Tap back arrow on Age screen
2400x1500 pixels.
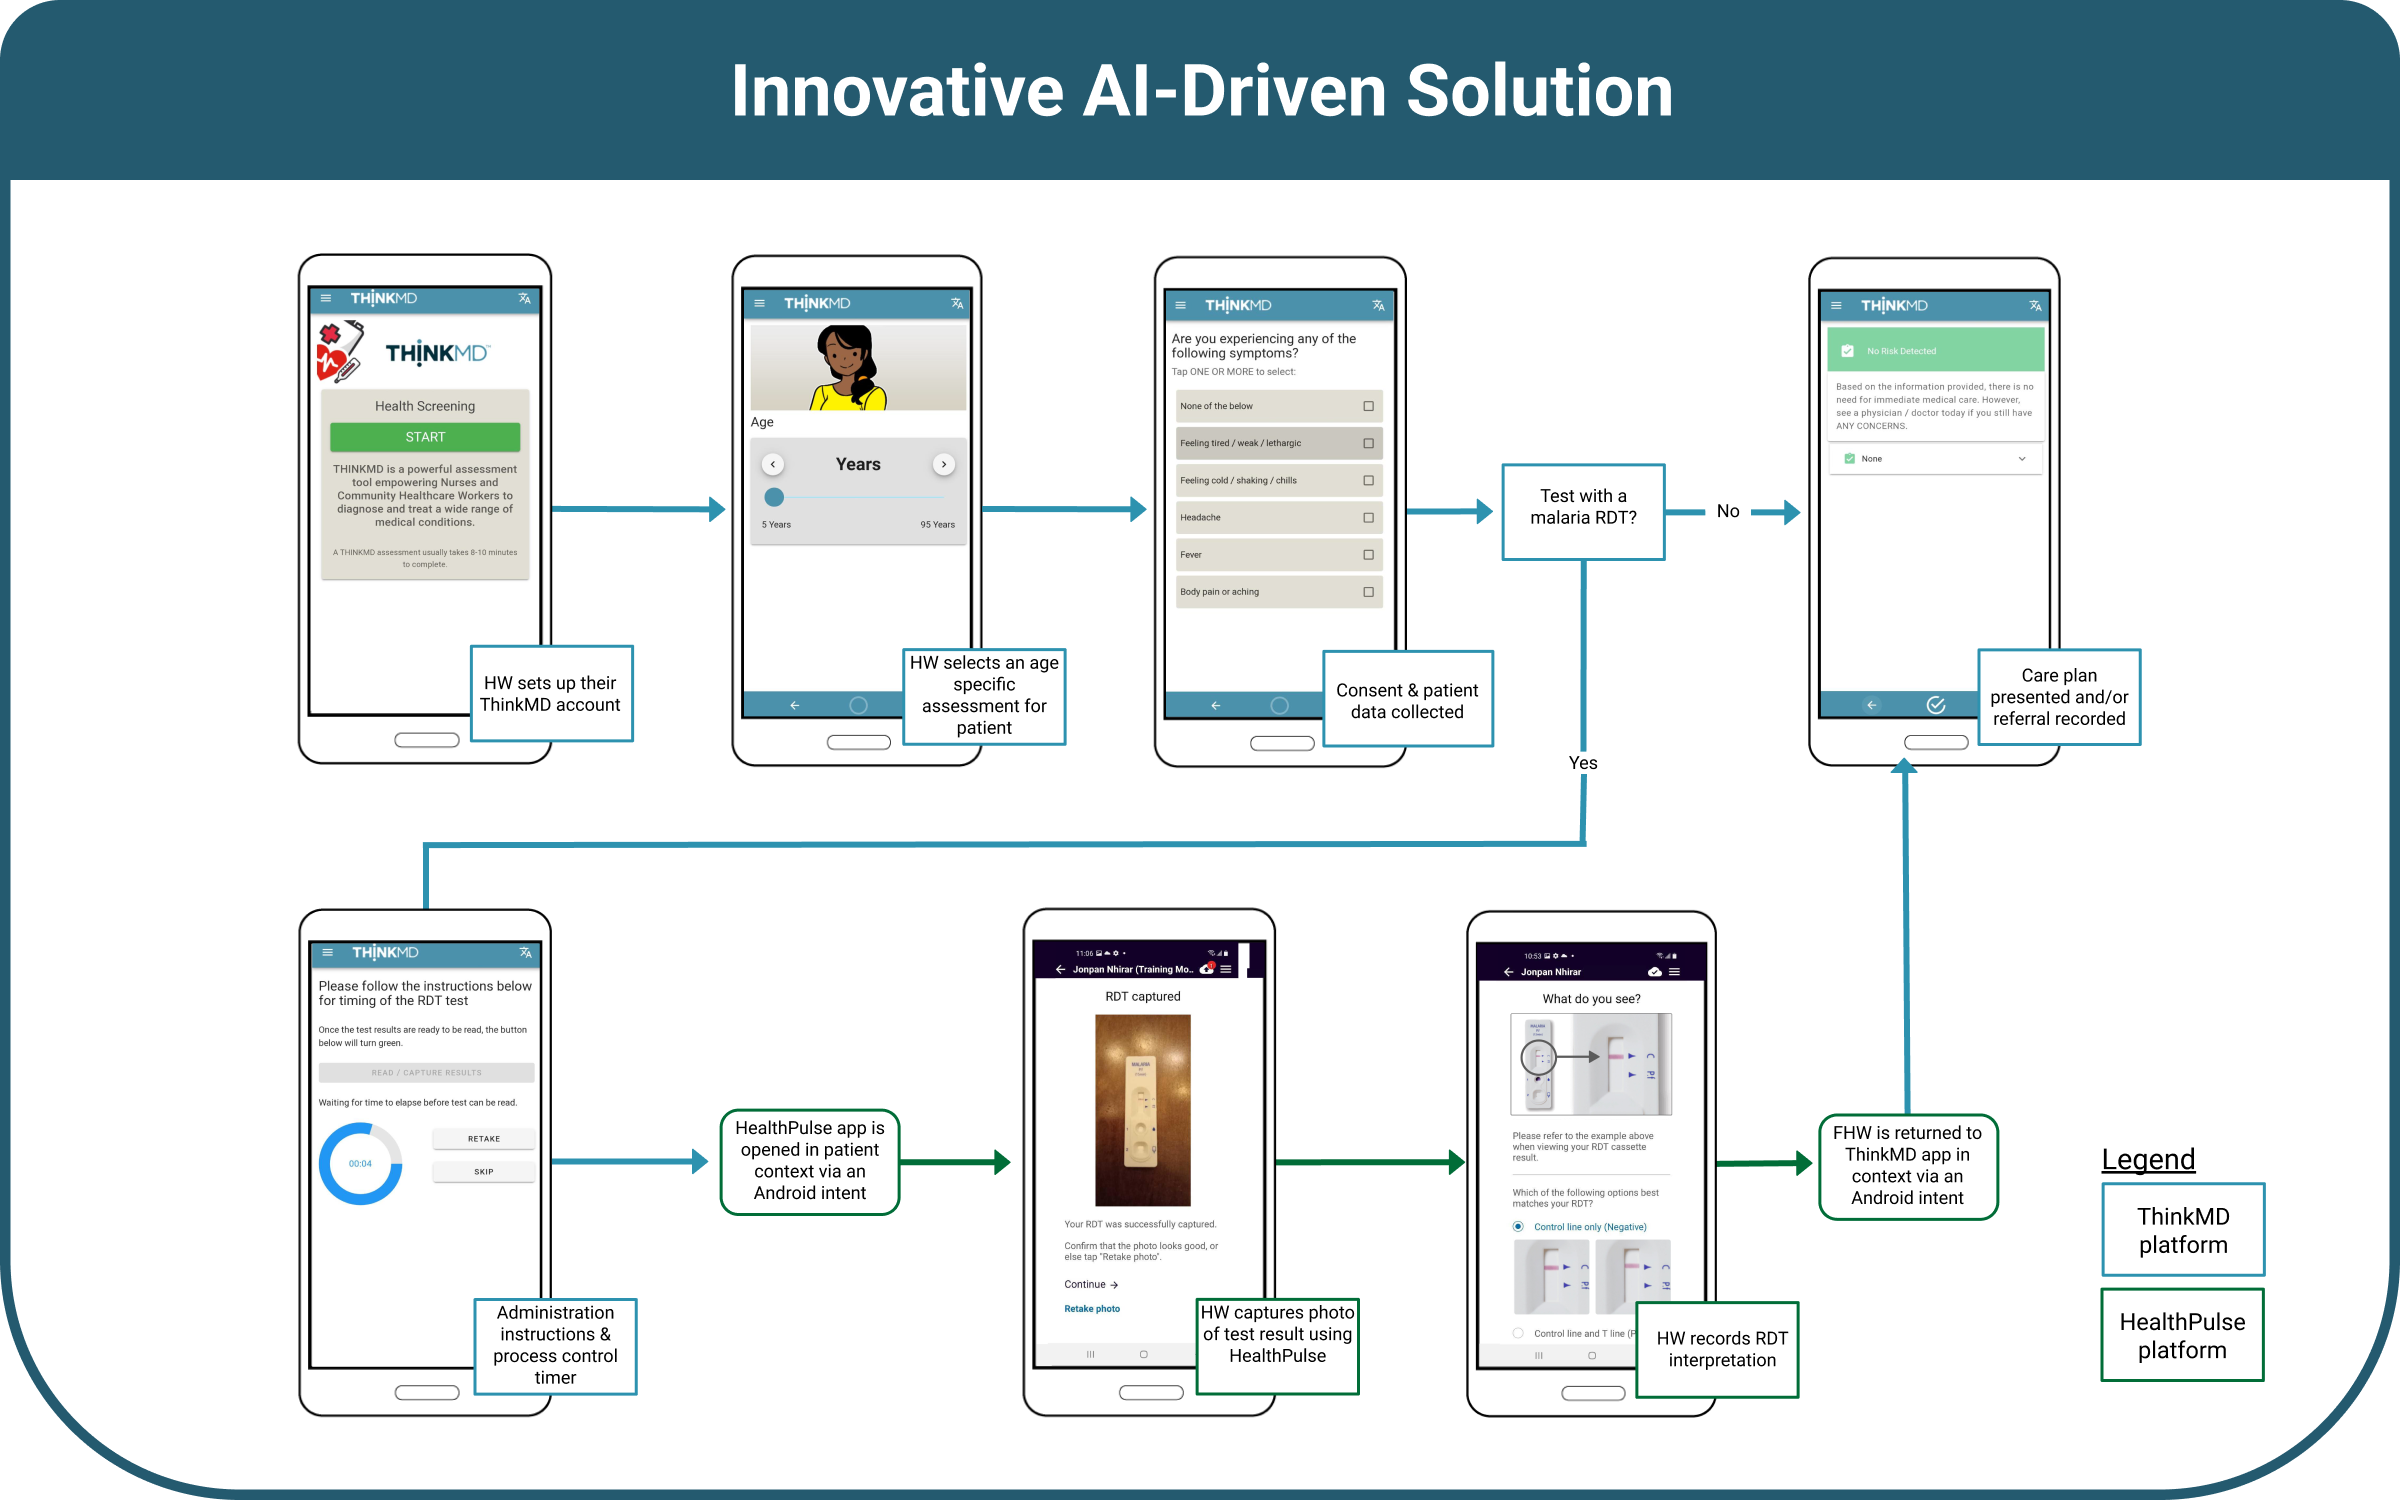click(795, 705)
